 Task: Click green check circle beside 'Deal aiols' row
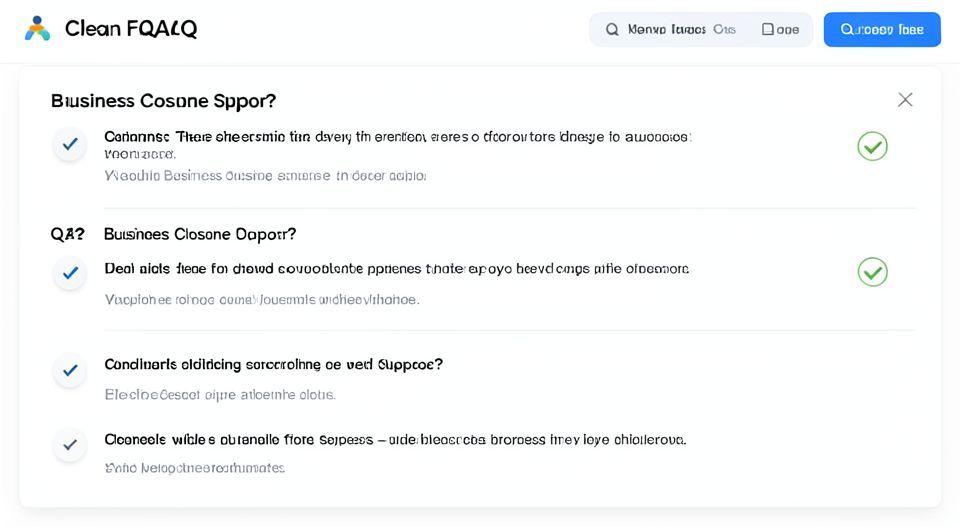(x=872, y=271)
